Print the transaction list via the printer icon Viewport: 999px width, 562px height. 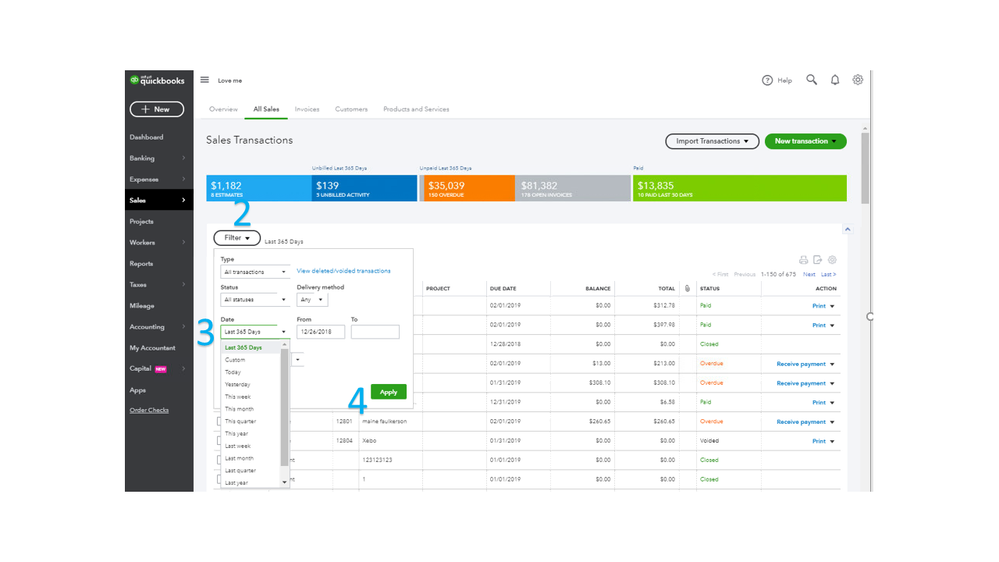point(803,260)
